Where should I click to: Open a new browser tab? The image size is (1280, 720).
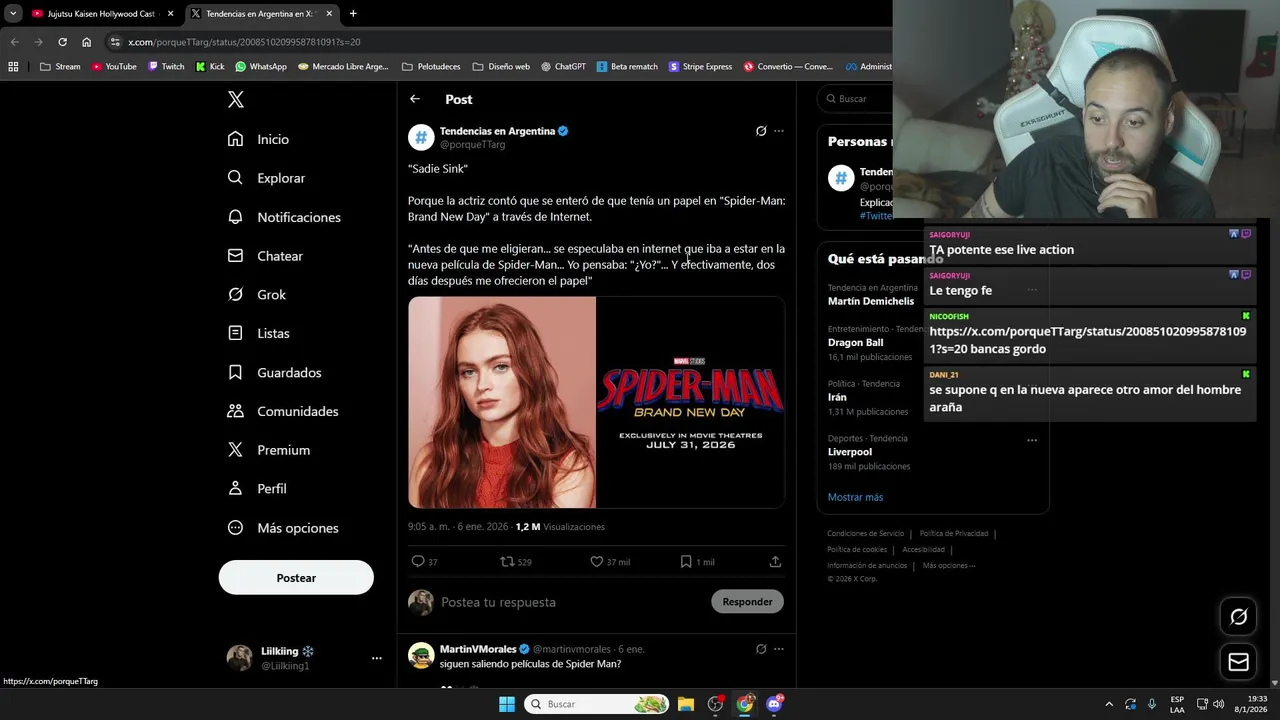coord(353,14)
